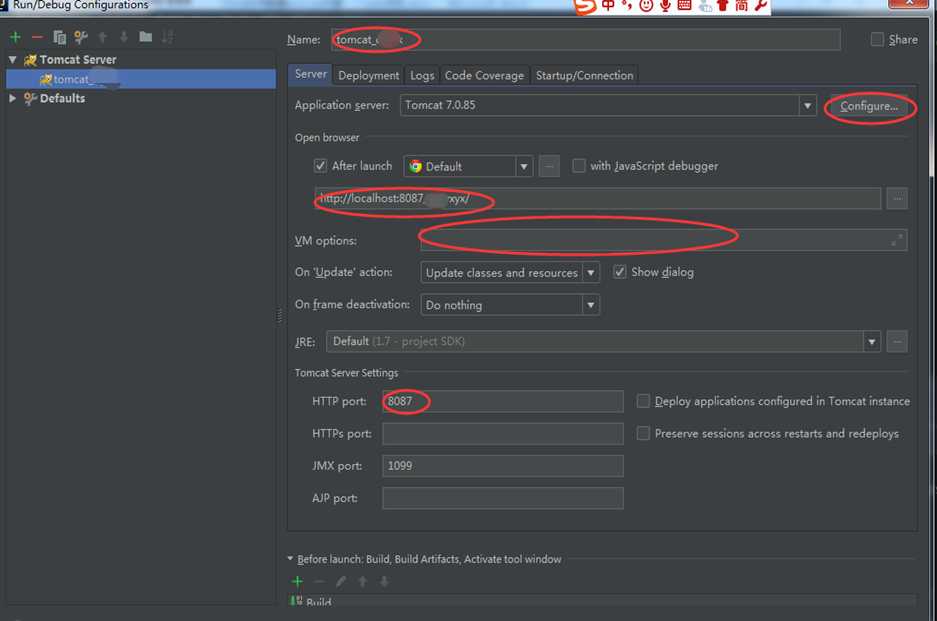Open the On frame deactivation dropdown
937x621 pixels.
click(590, 305)
